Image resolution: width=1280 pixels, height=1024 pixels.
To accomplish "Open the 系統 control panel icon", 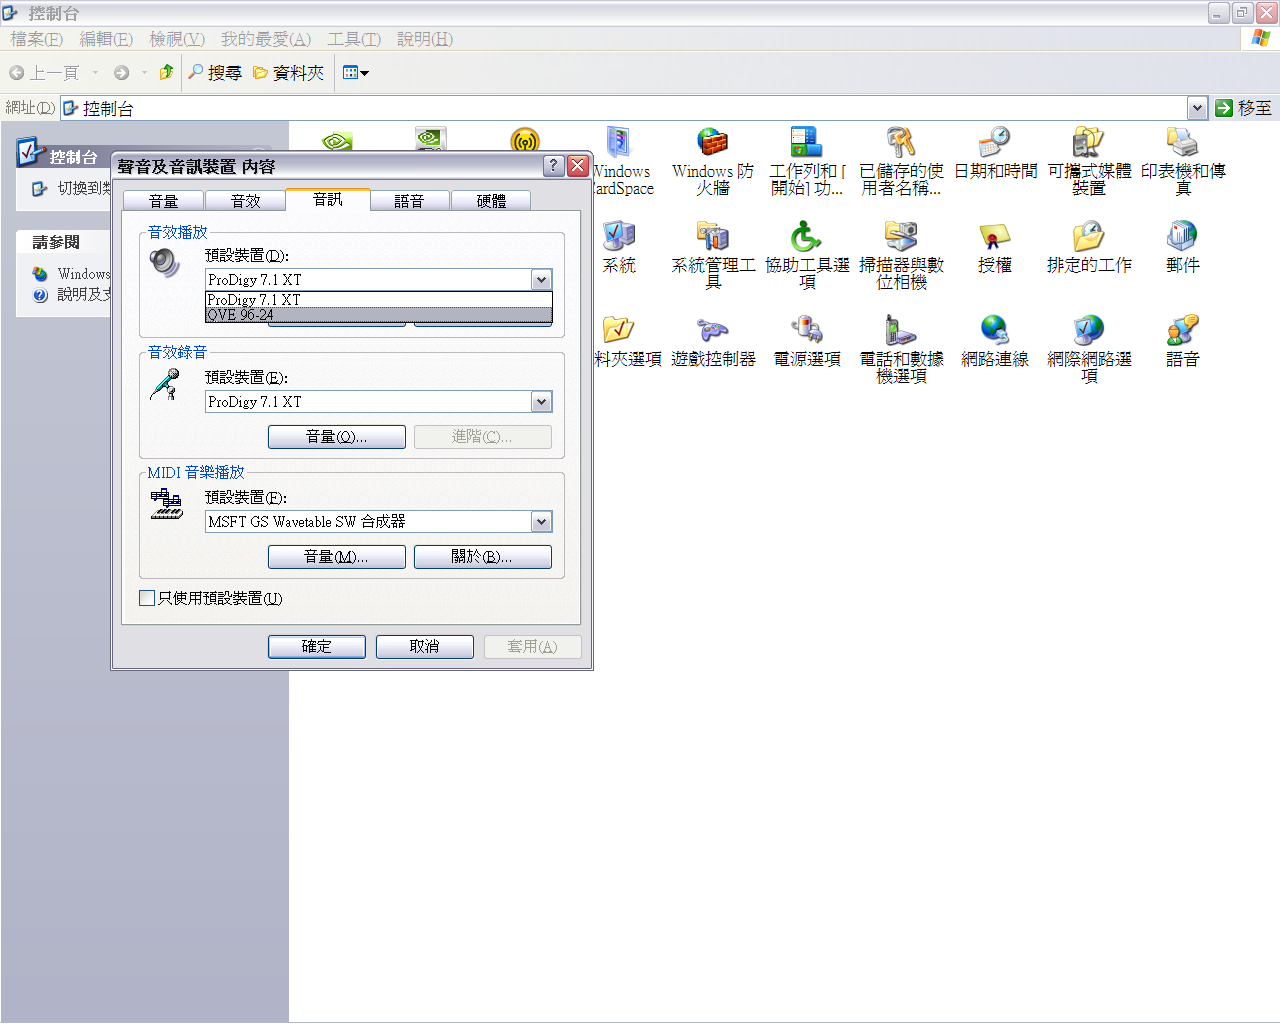I will pos(619,247).
